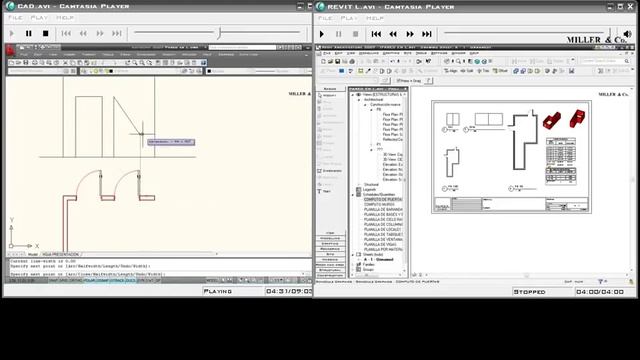
Task: Select PLANILLA DE VIGAS schedule
Action: pyautogui.click(x=380, y=244)
